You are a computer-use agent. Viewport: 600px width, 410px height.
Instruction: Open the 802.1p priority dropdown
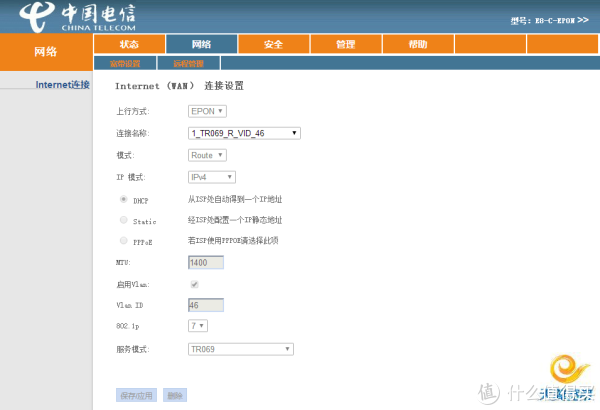(x=198, y=326)
